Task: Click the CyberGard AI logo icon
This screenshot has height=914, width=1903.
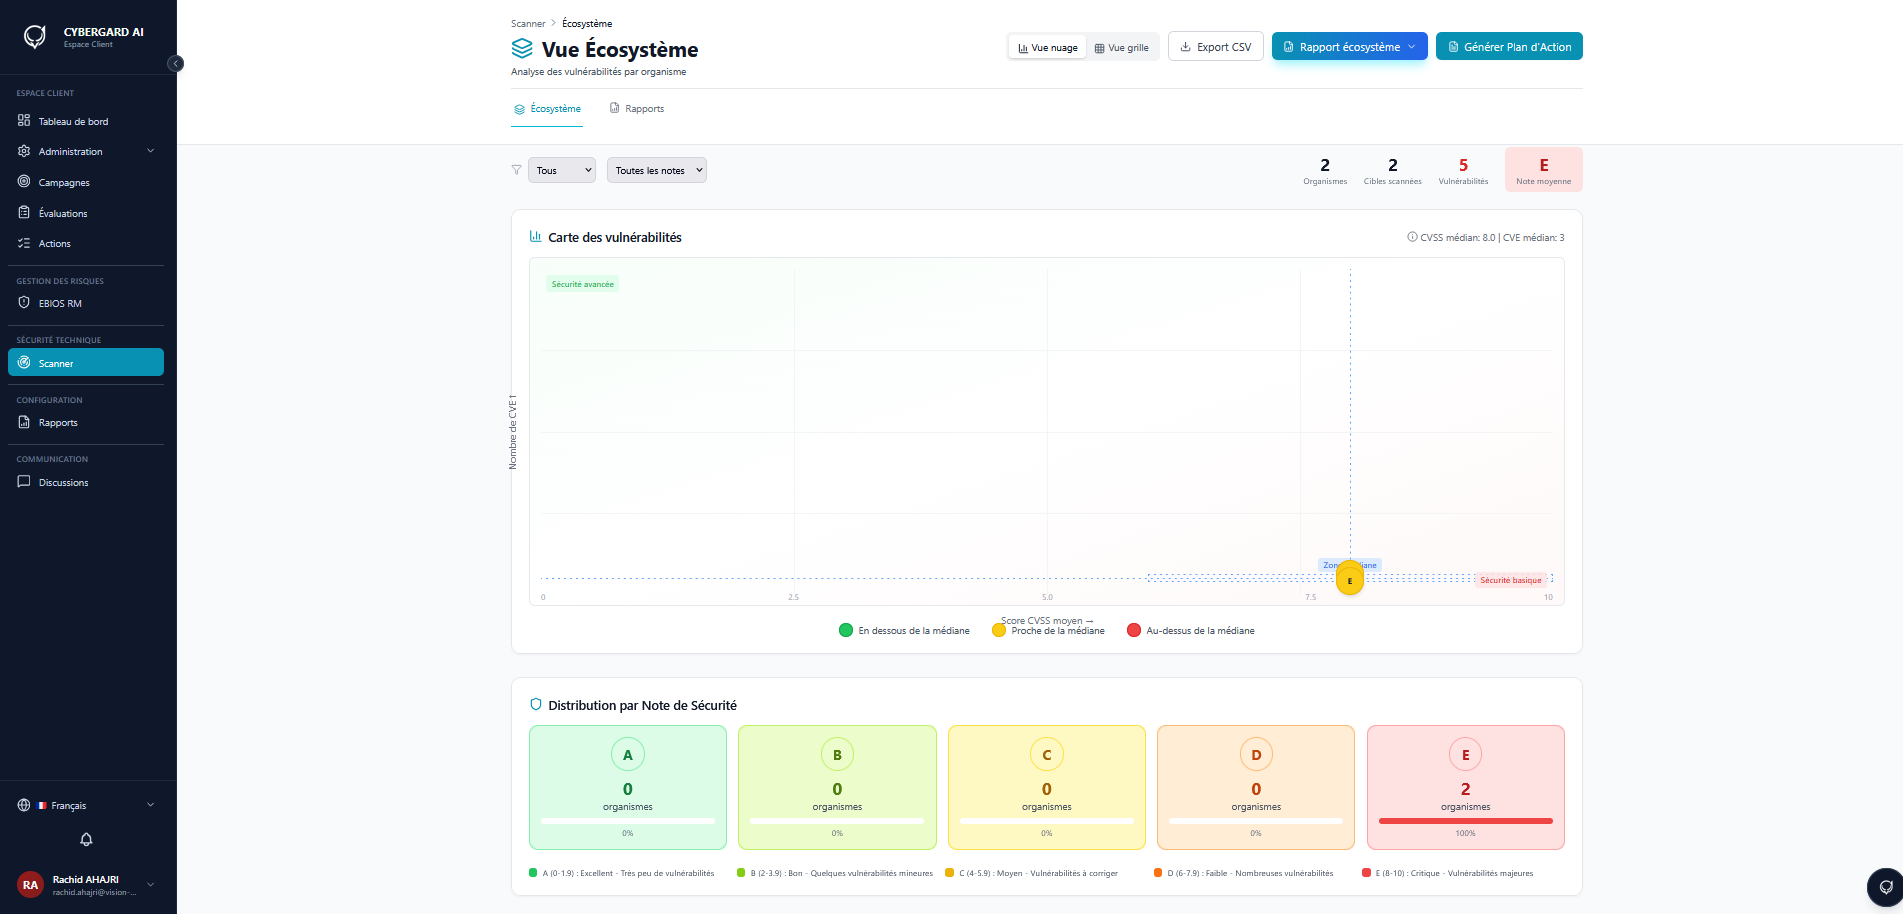Action: click(x=35, y=37)
